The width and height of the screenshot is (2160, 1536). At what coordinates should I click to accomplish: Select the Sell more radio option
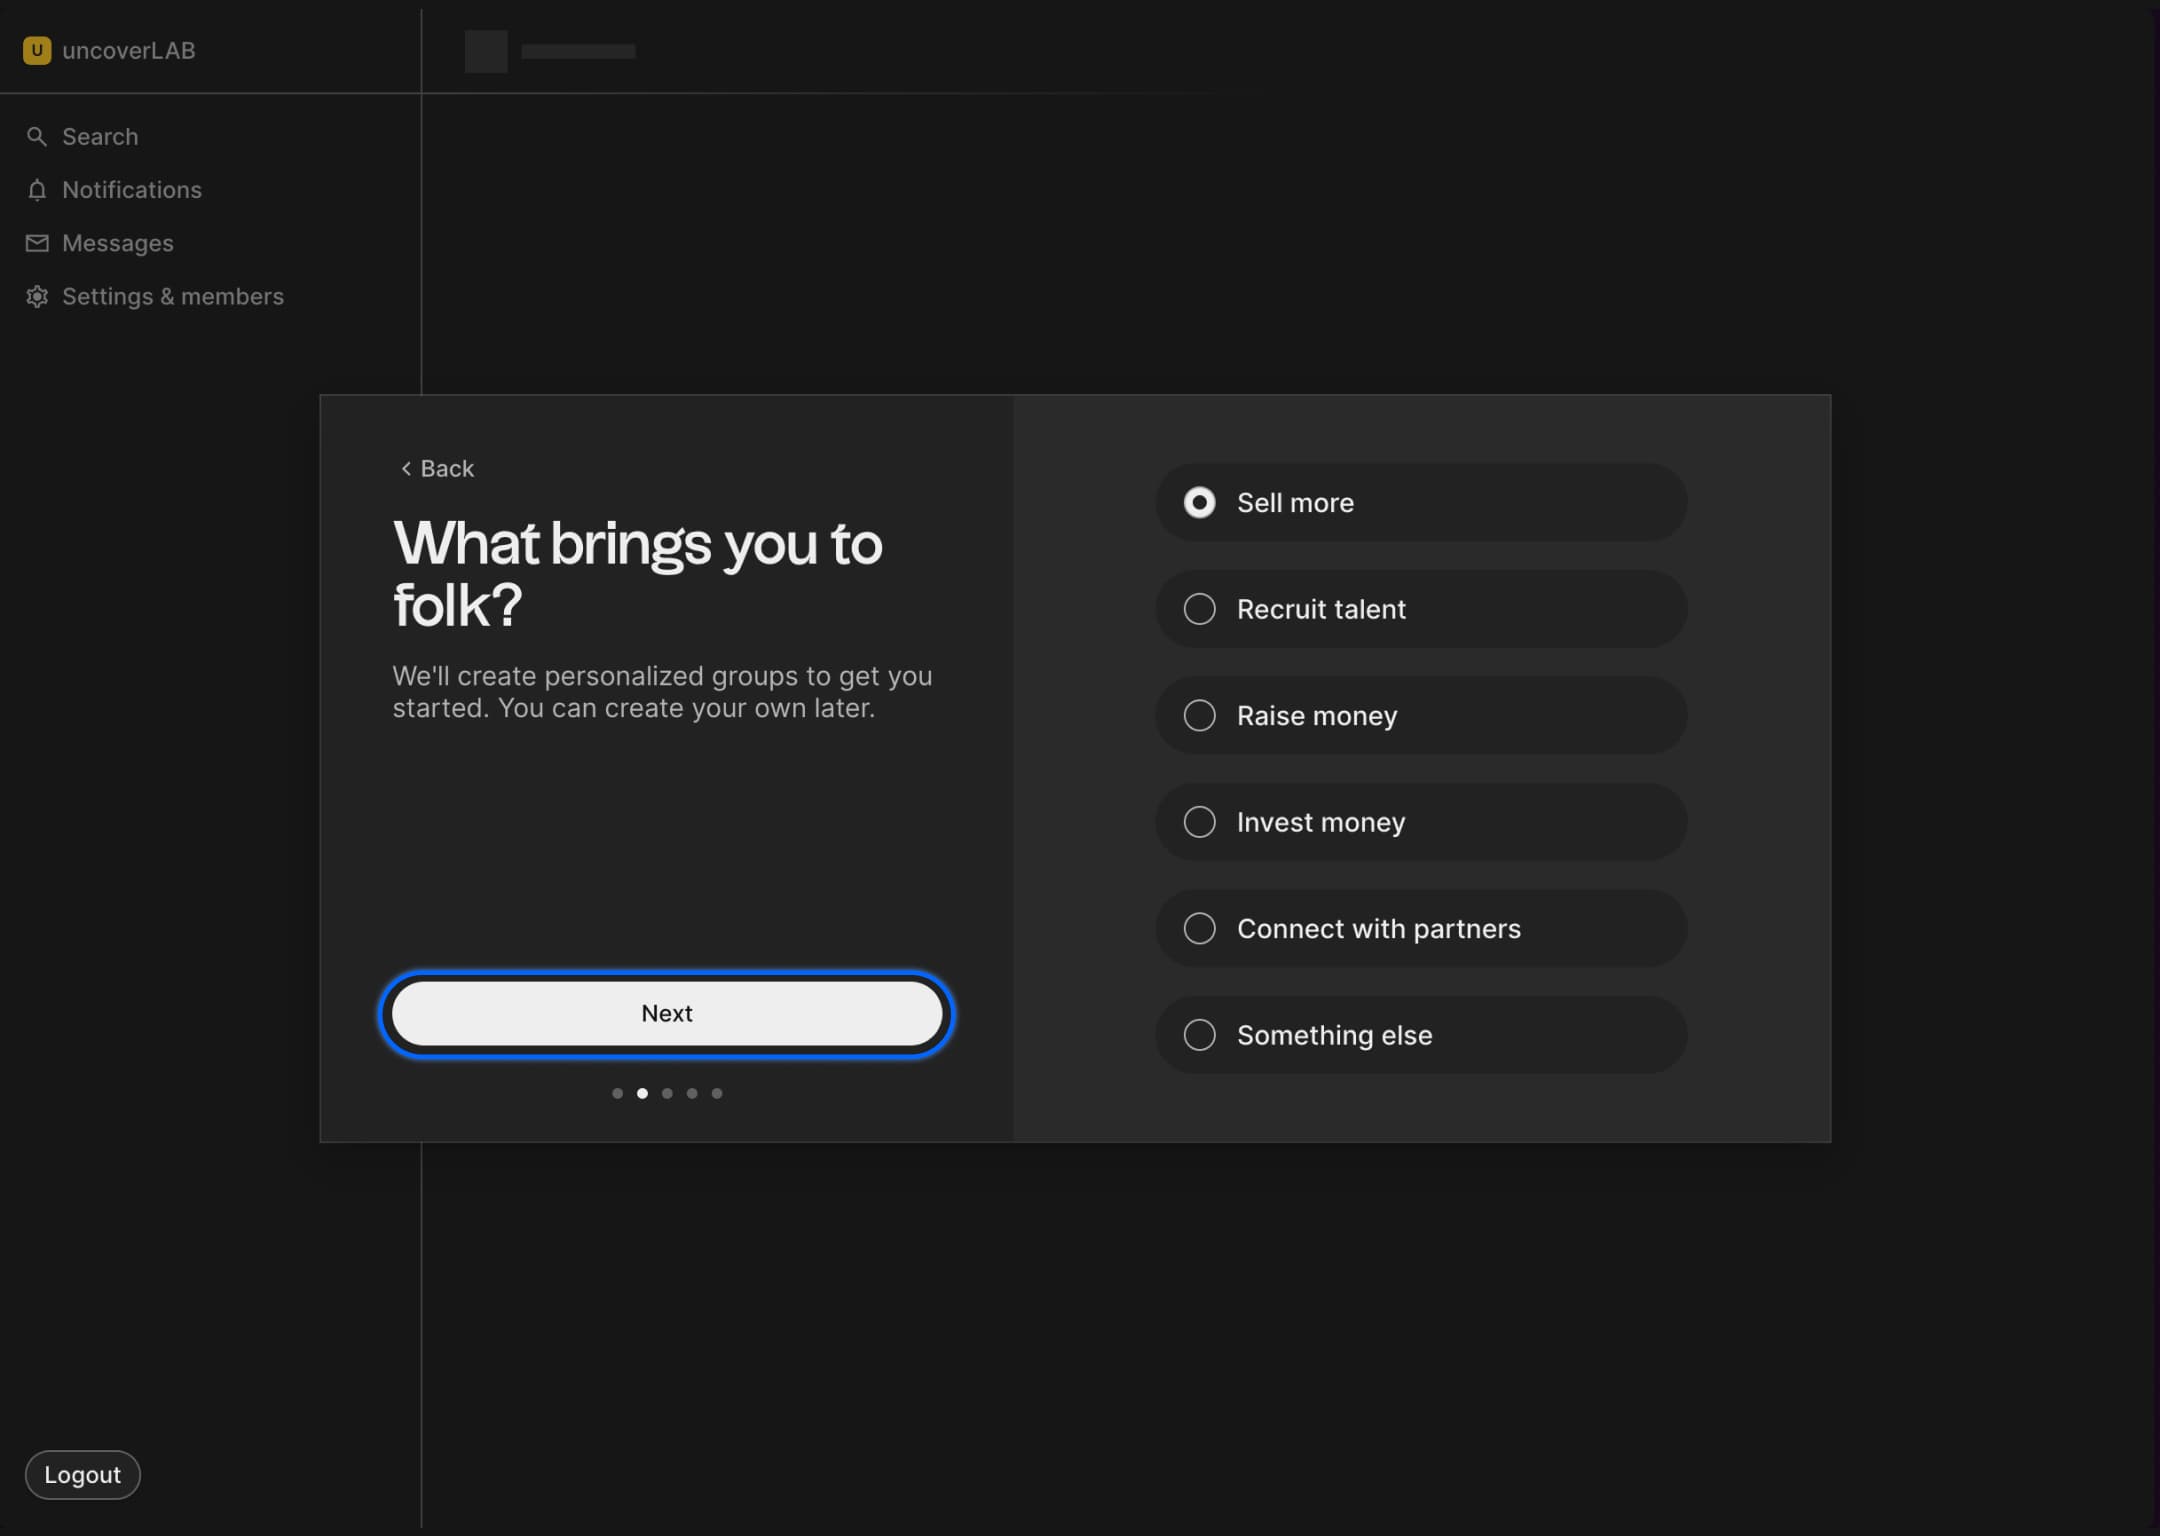(1421, 502)
